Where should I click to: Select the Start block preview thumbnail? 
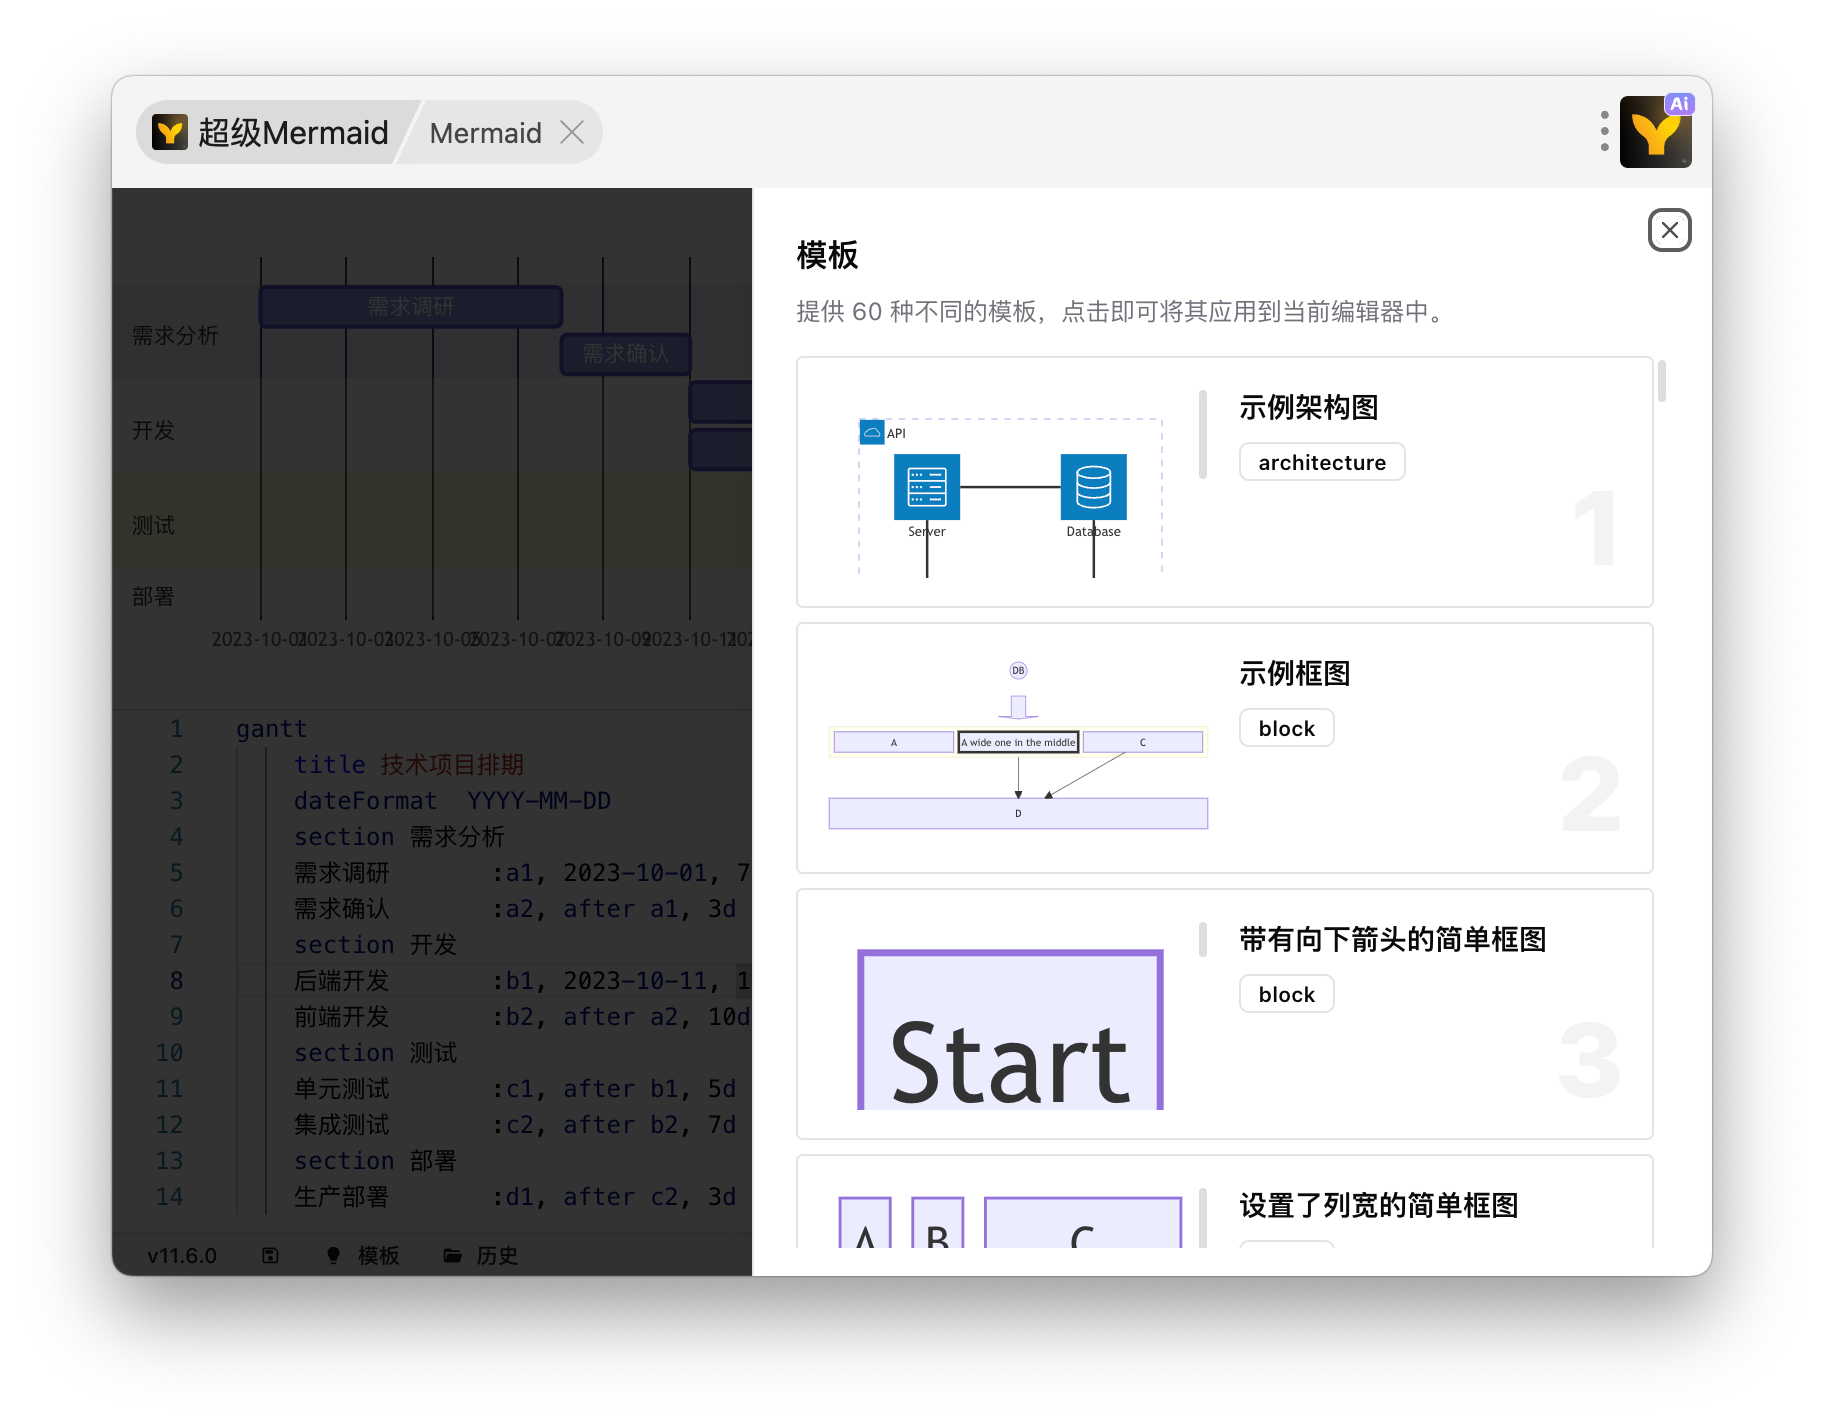pos(1010,1030)
